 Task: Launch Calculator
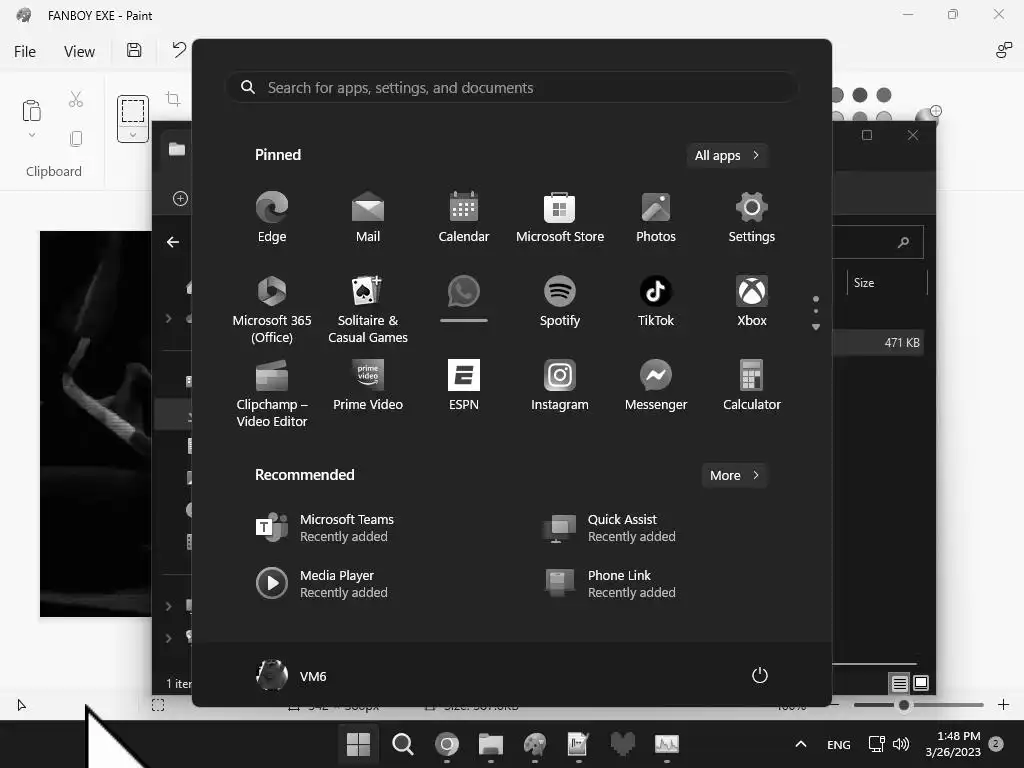point(752,385)
